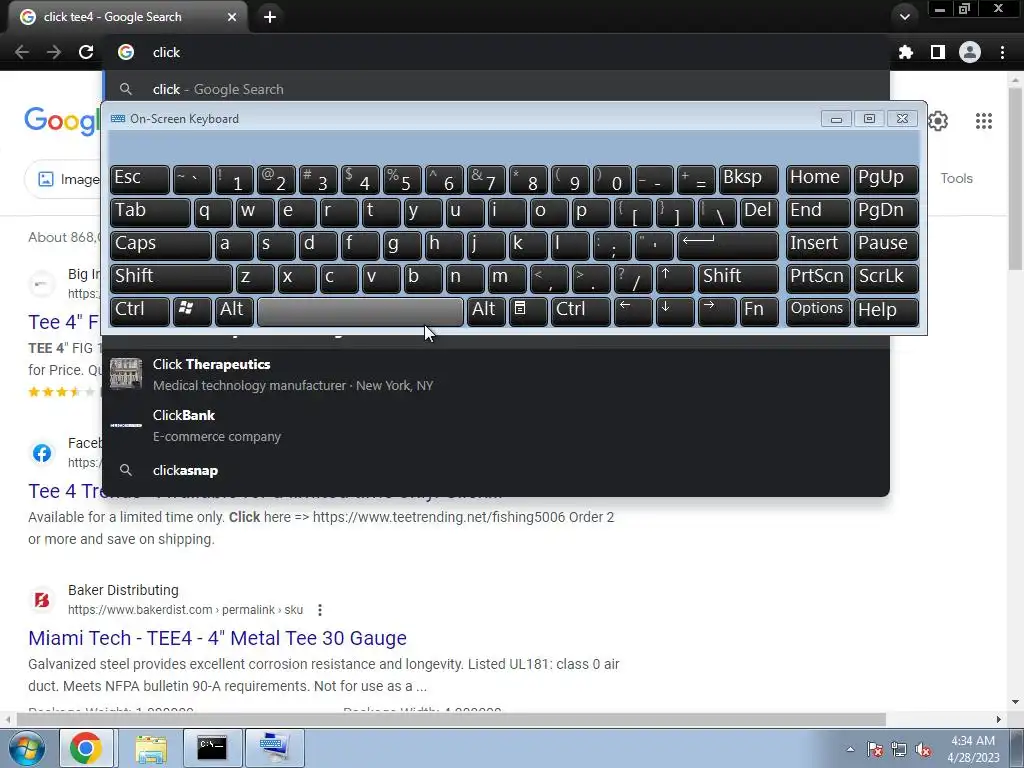Toggle the ScrLk key
The image size is (1024, 768).
pos(886,278)
